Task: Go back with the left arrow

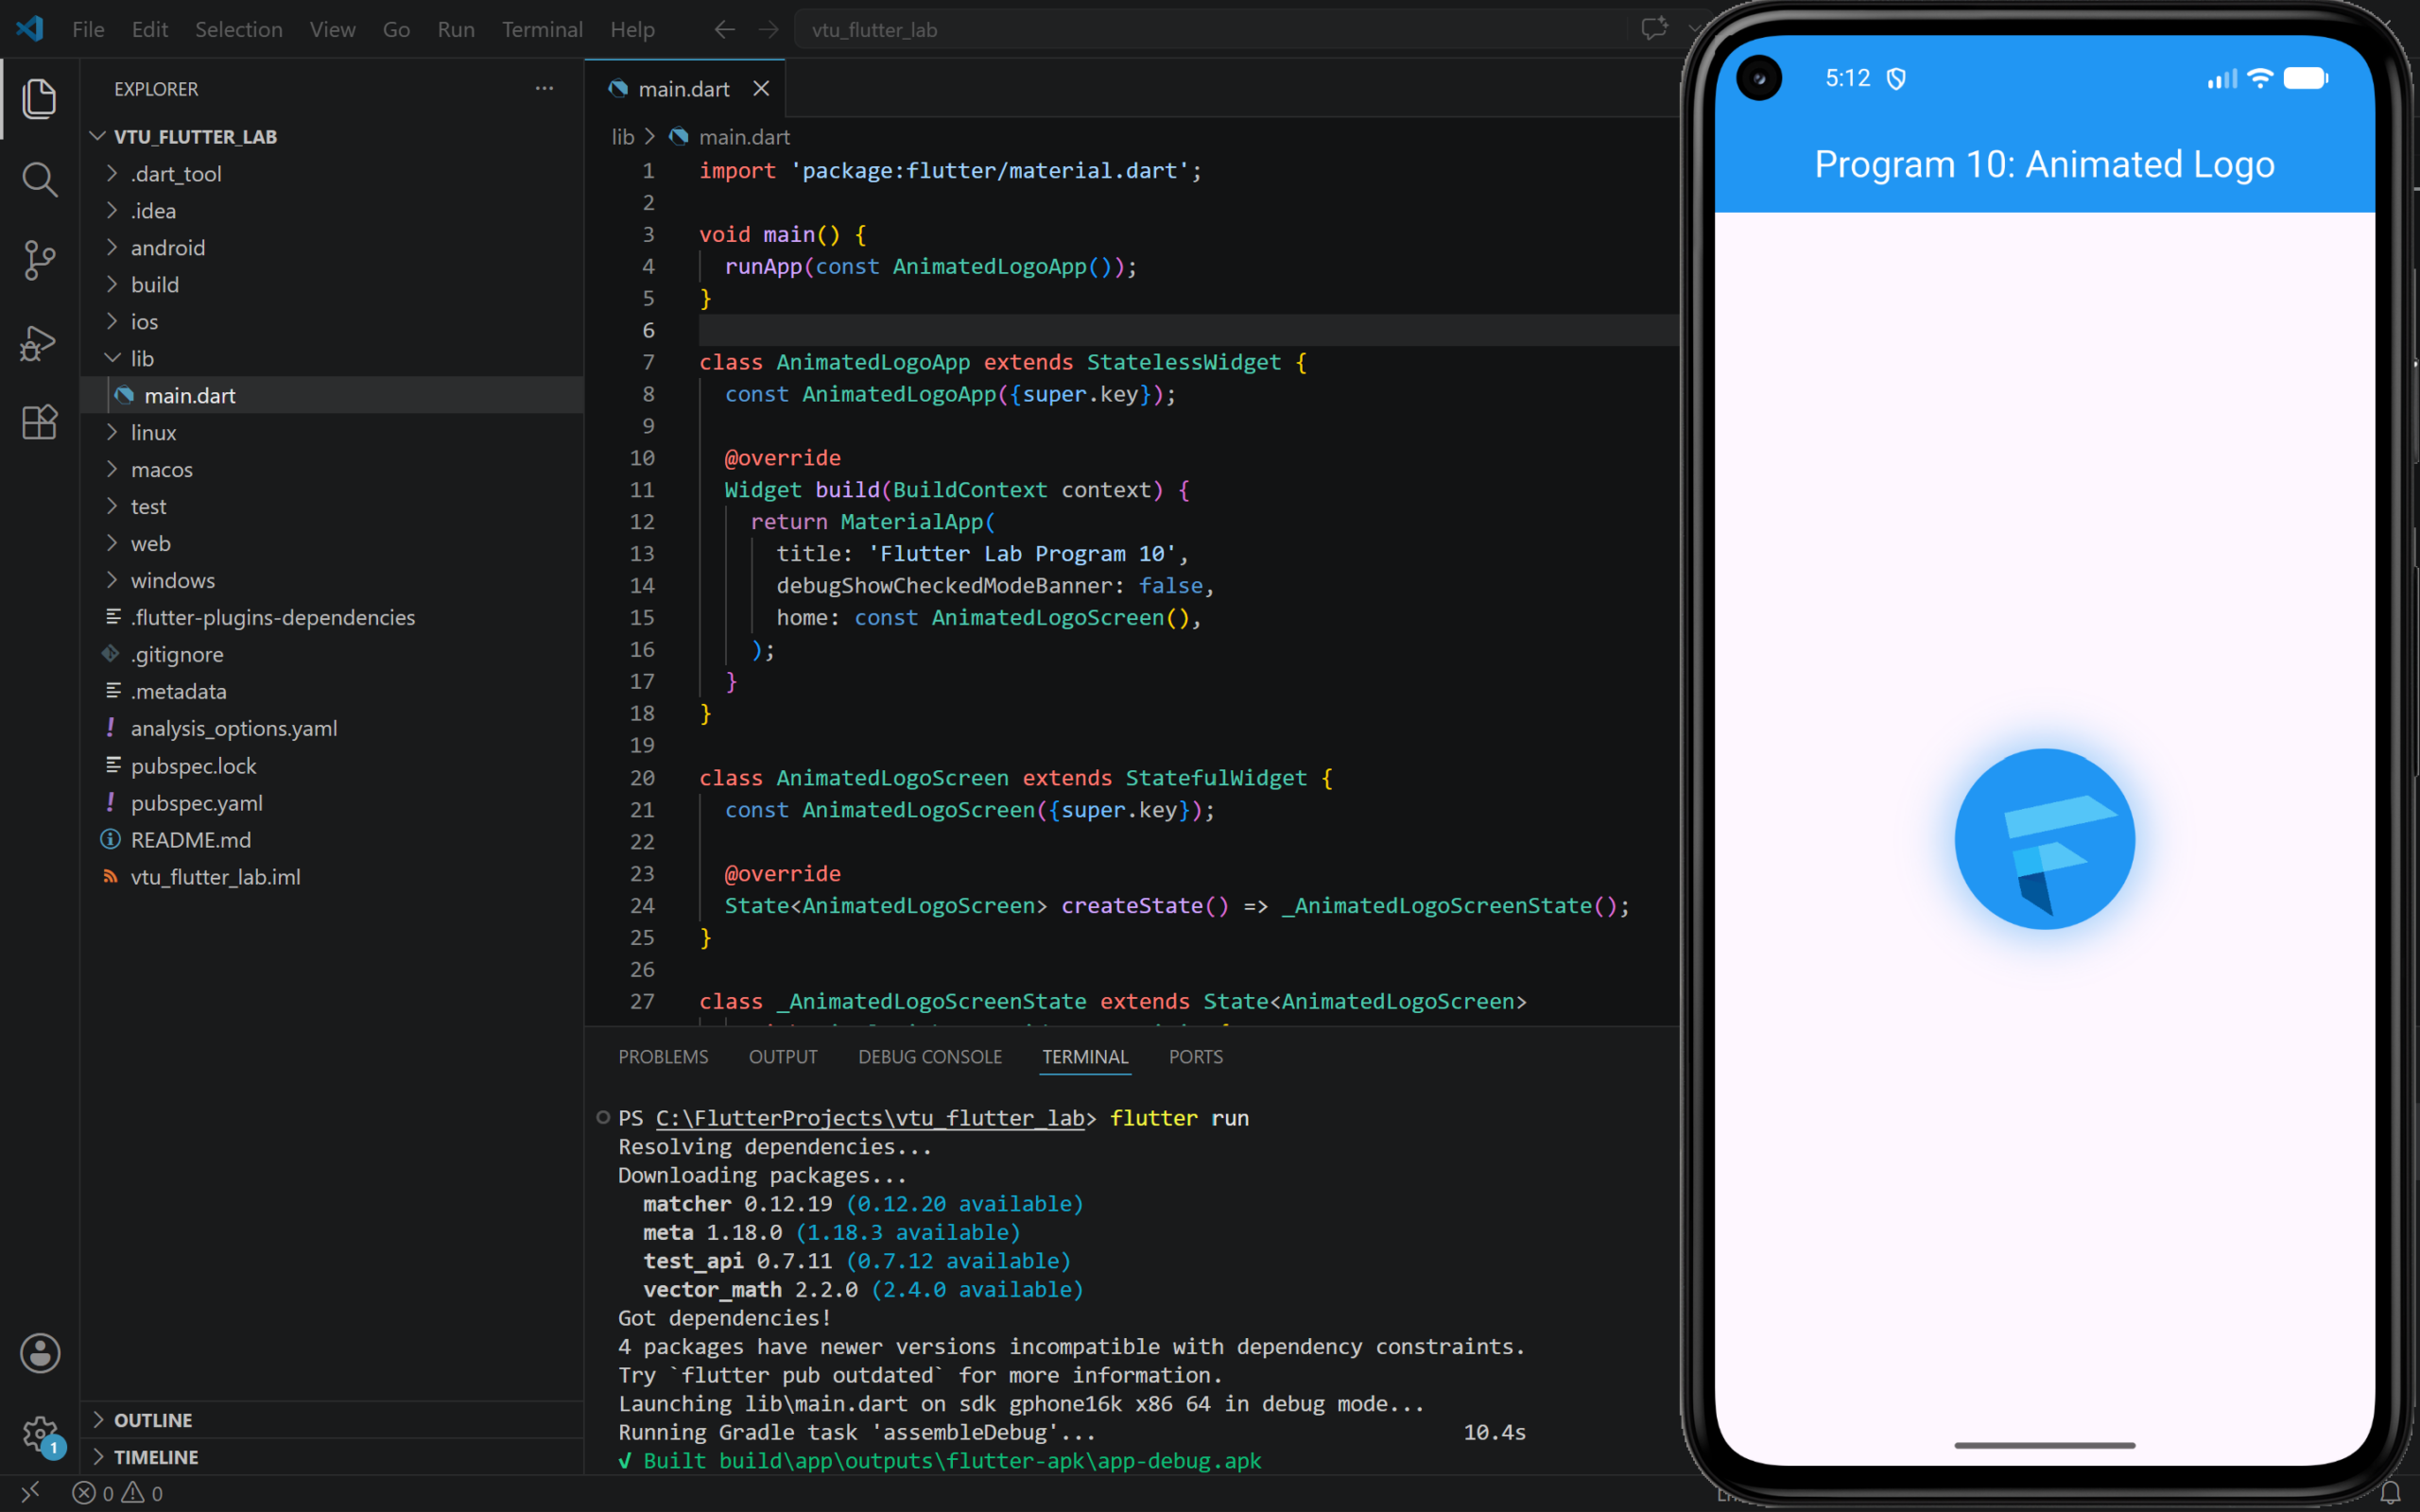Action: (x=724, y=30)
